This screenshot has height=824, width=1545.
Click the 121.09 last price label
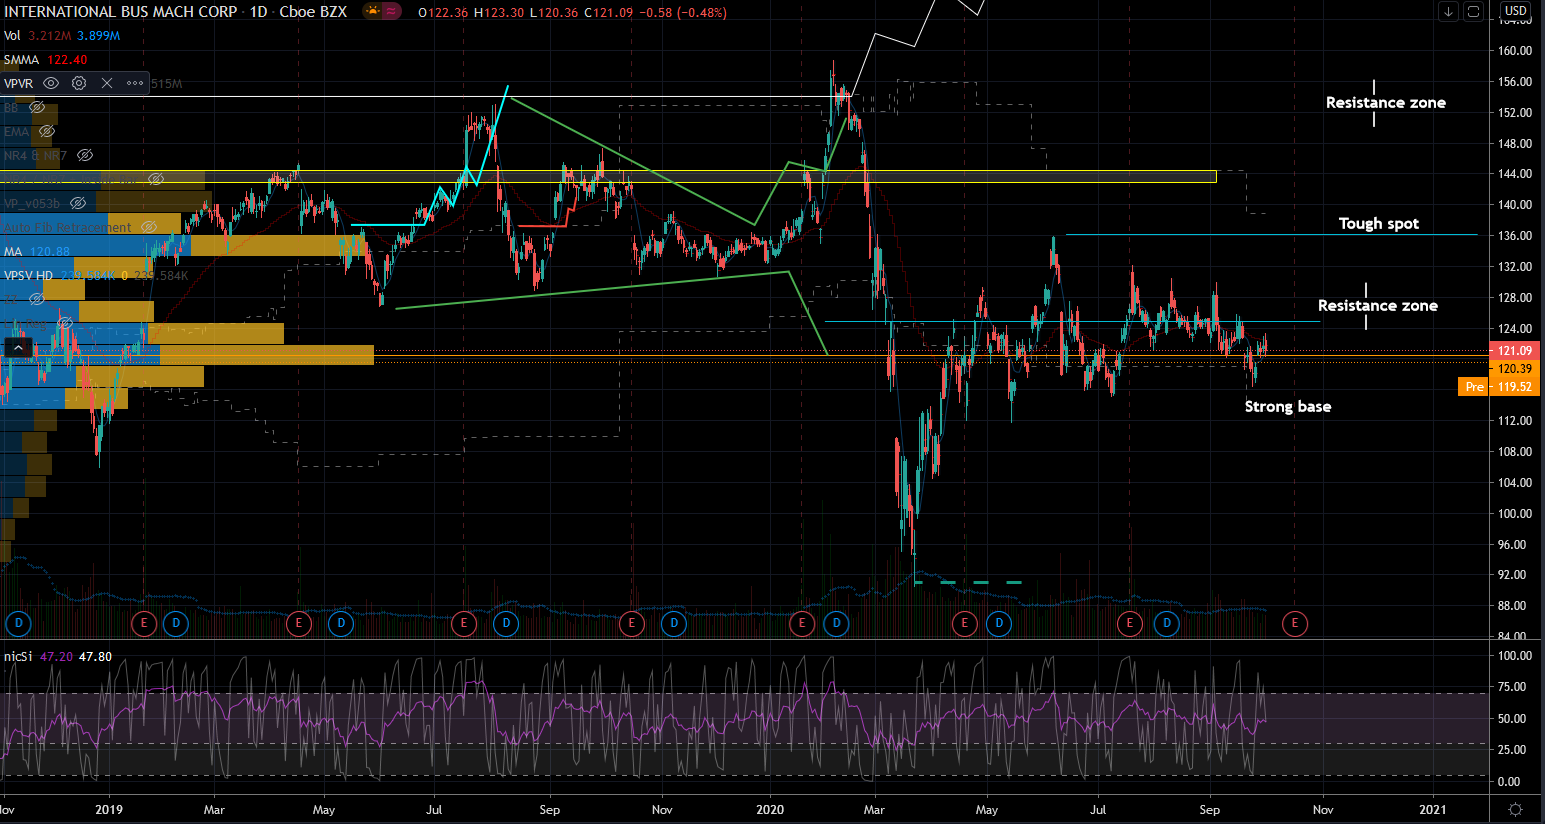click(x=1514, y=351)
